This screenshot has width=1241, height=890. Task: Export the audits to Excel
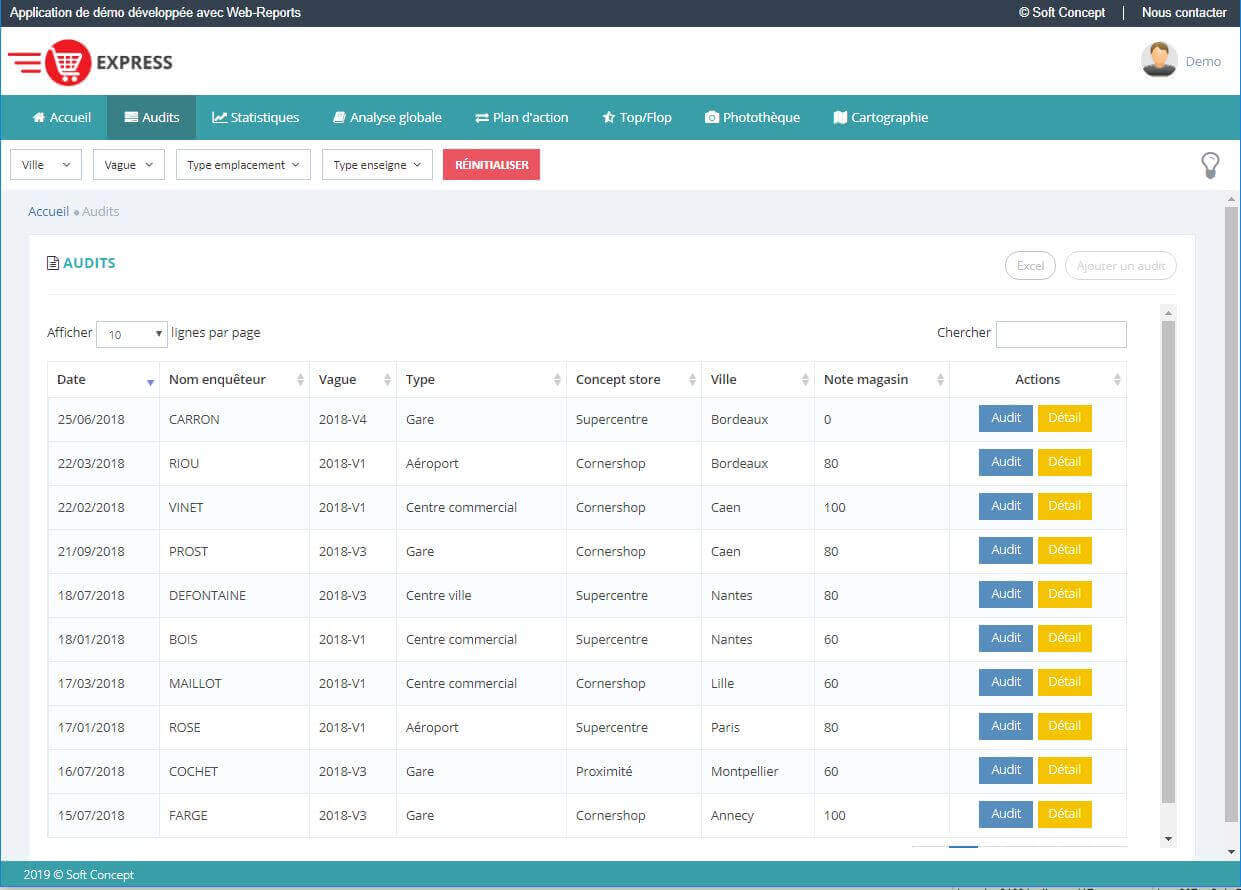pyautogui.click(x=1030, y=266)
